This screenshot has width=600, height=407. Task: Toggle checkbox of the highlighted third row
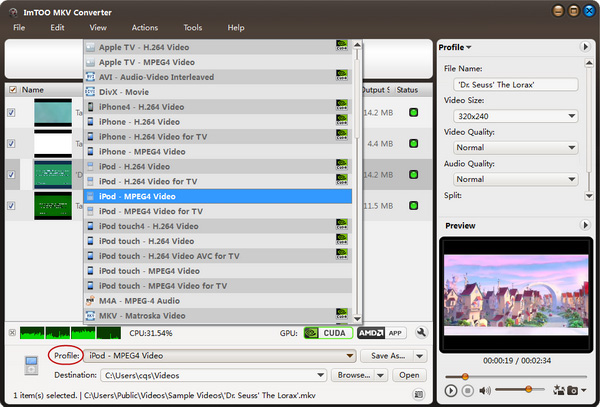pyautogui.click(x=11, y=174)
